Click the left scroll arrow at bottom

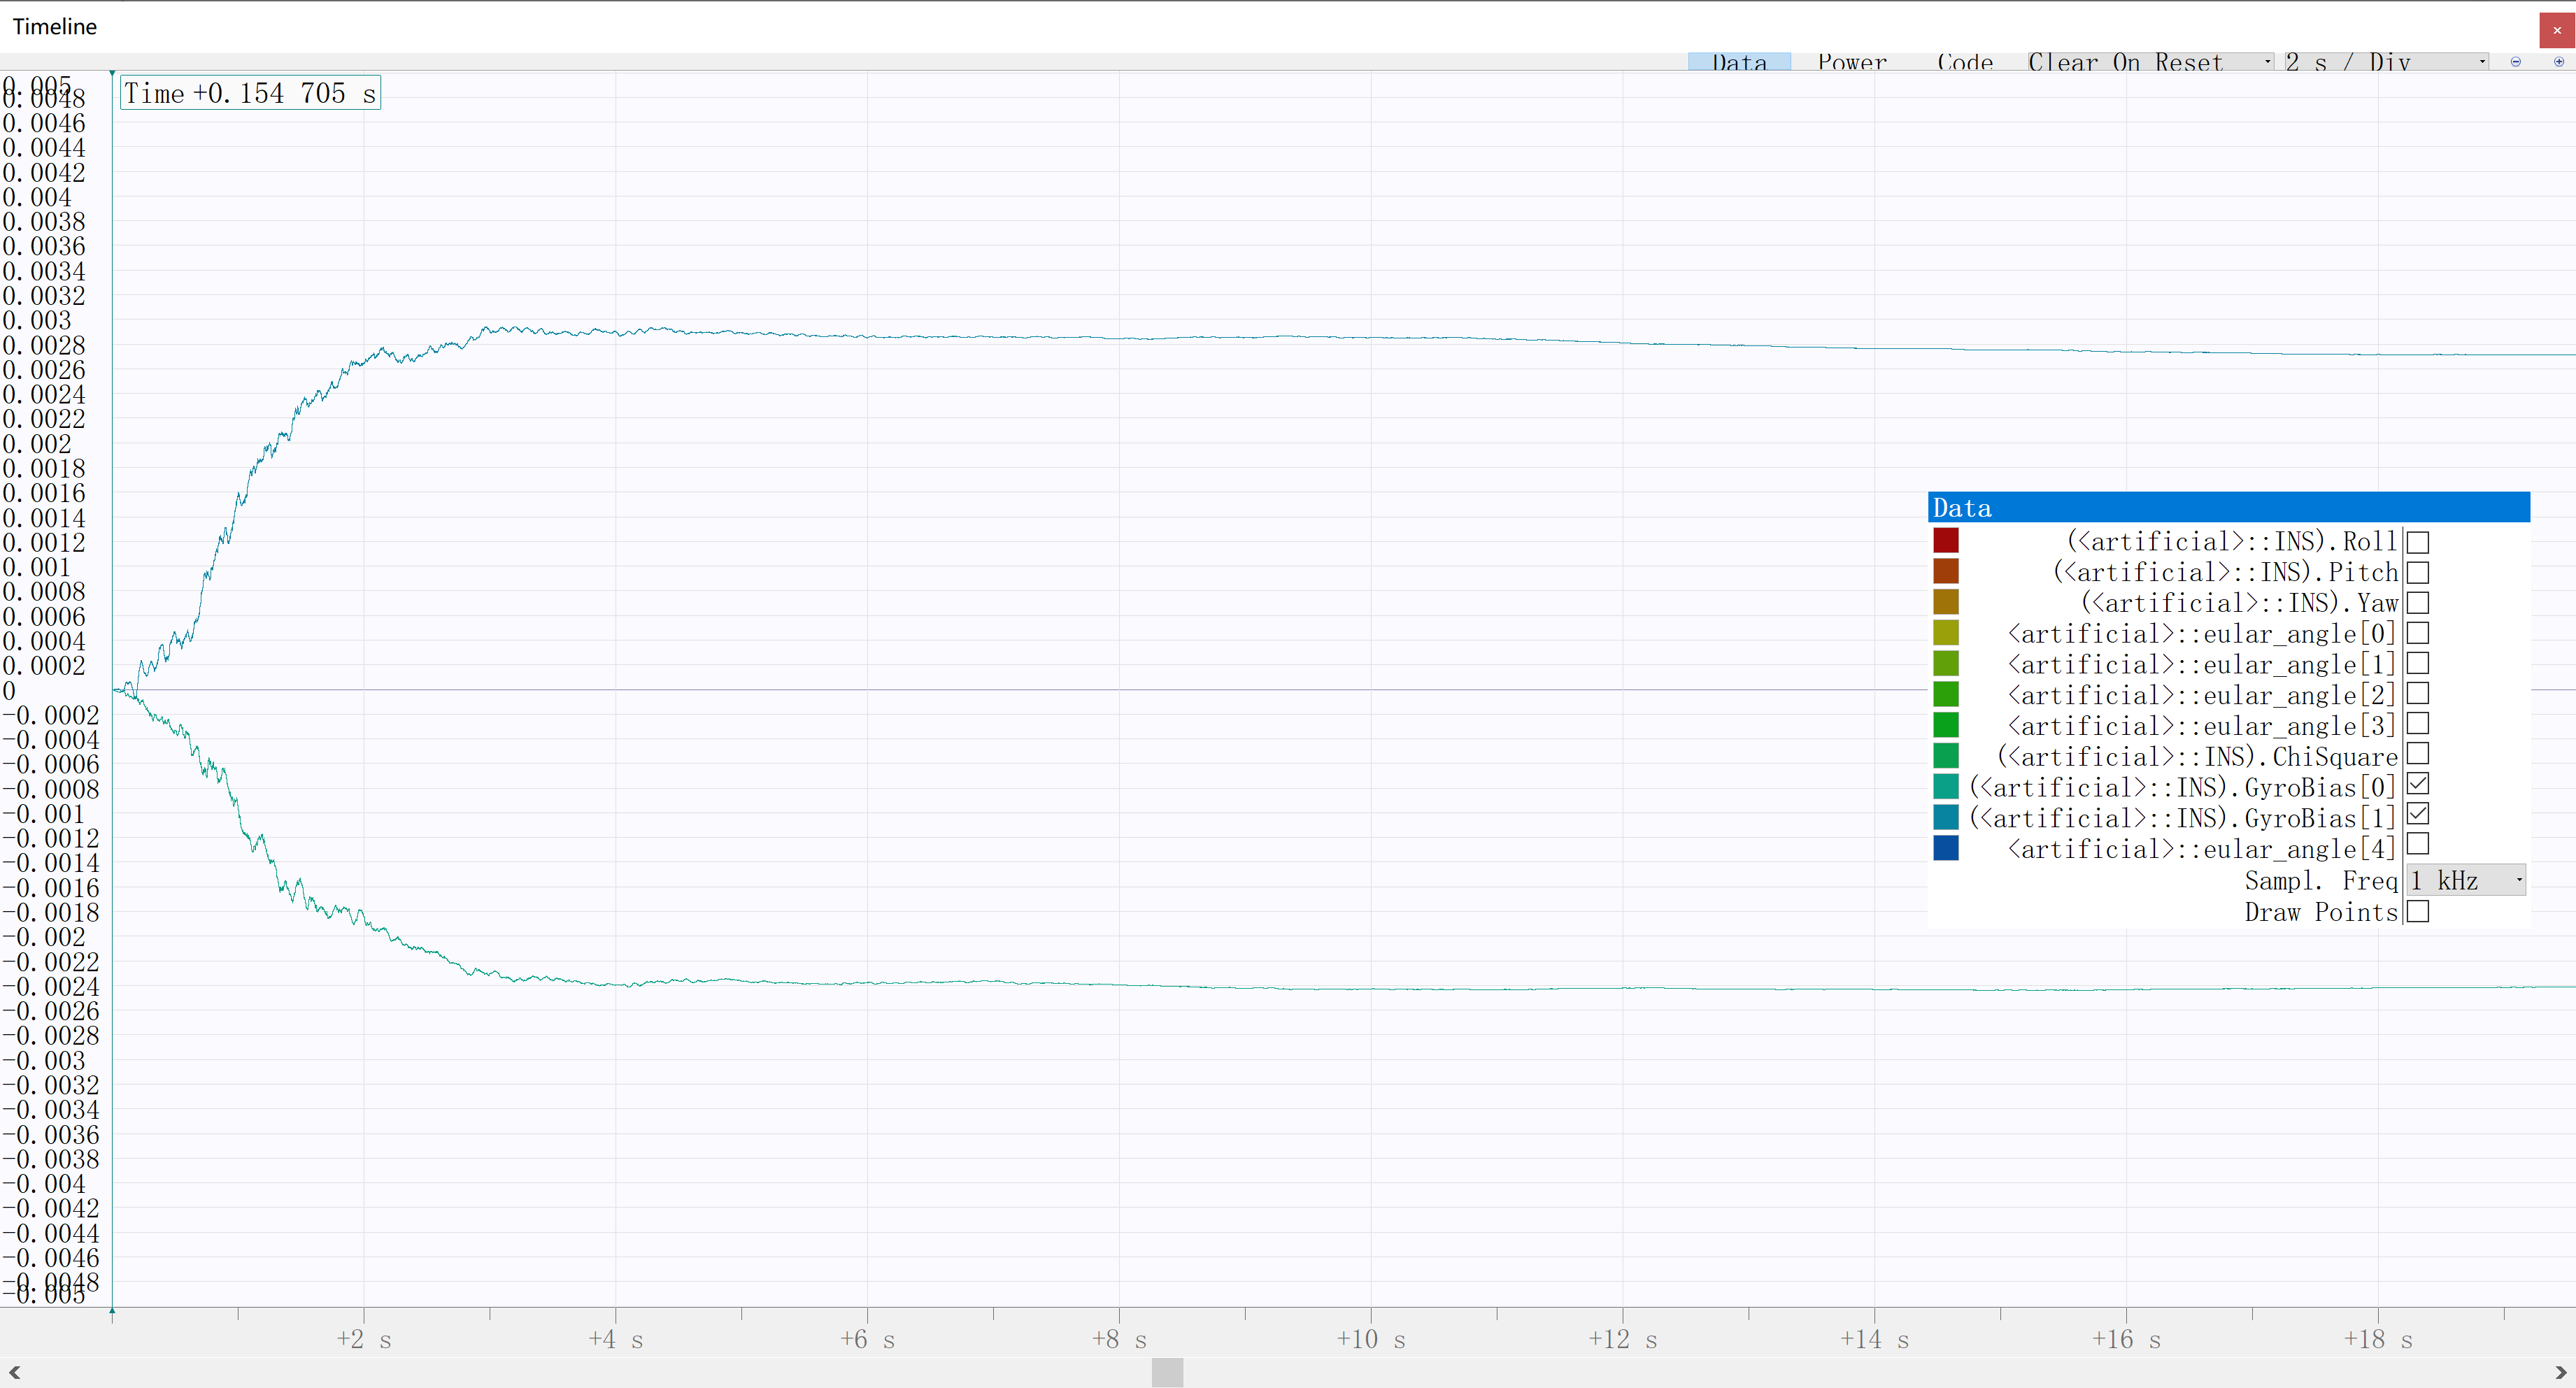click(14, 1372)
